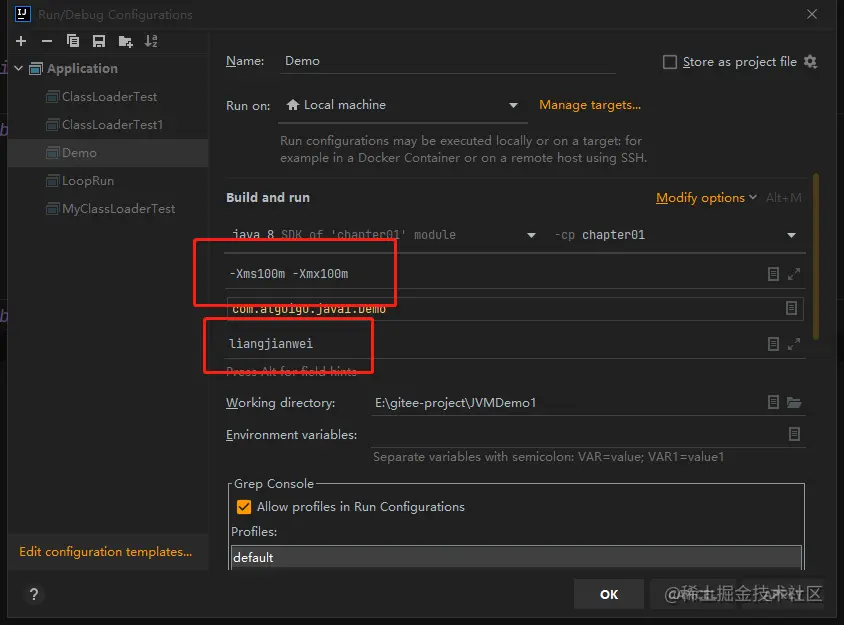Image resolution: width=844 pixels, height=625 pixels.
Task: Click the Grep Console group label
Action: (x=273, y=483)
